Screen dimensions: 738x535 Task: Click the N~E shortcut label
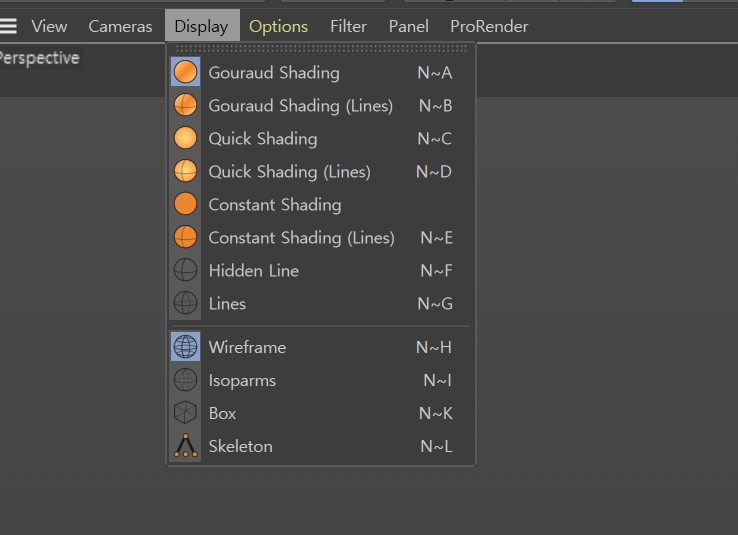pyautogui.click(x=436, y=238)
